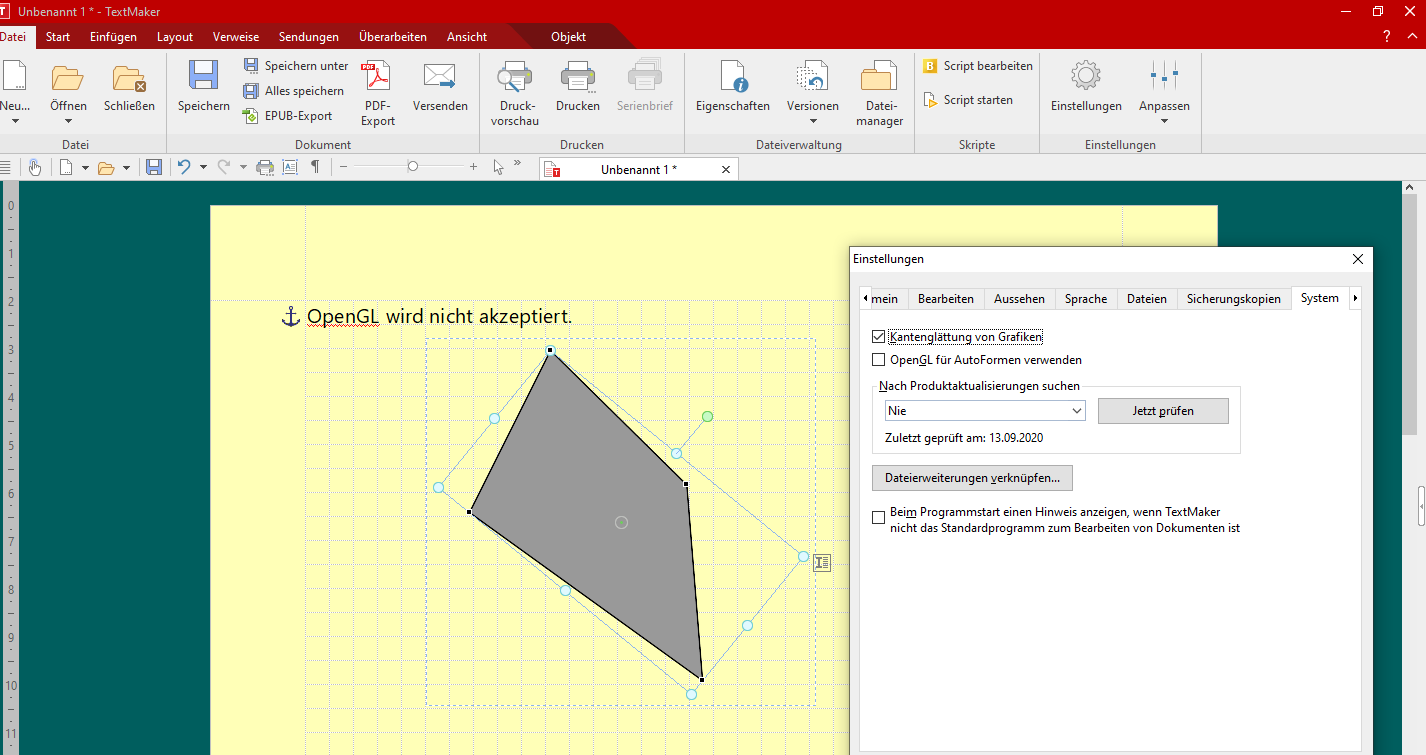Screen dimensions: 1426x755
Task: Open quick toolbar new-document dropdown arrow
Action: [85, 167]
